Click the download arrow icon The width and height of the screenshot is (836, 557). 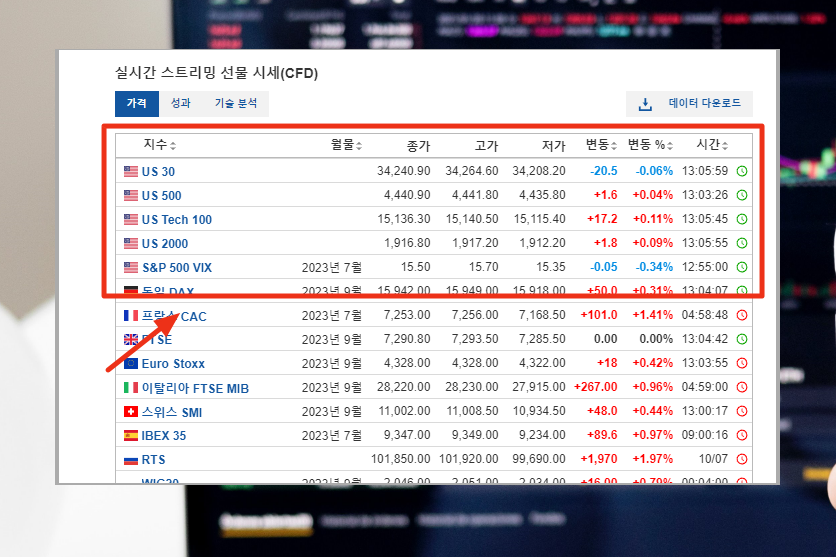tap(645, 104)
